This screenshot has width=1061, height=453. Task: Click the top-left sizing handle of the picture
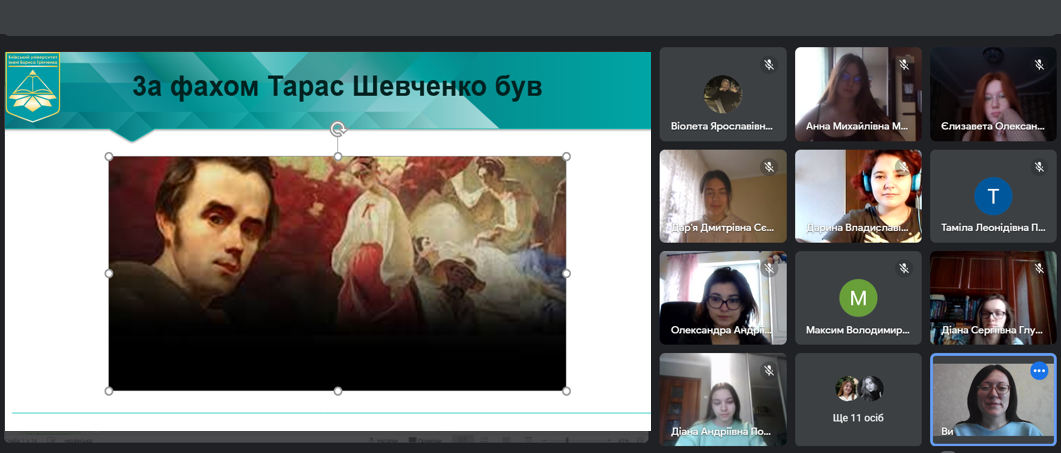pos(109,156)
